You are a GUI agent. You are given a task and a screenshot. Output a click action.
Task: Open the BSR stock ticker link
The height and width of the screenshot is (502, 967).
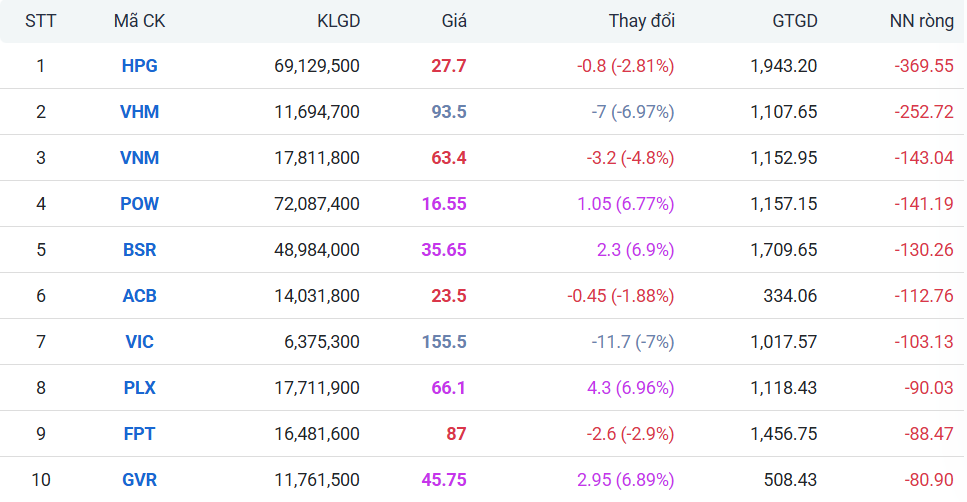[x=139, y=250]
